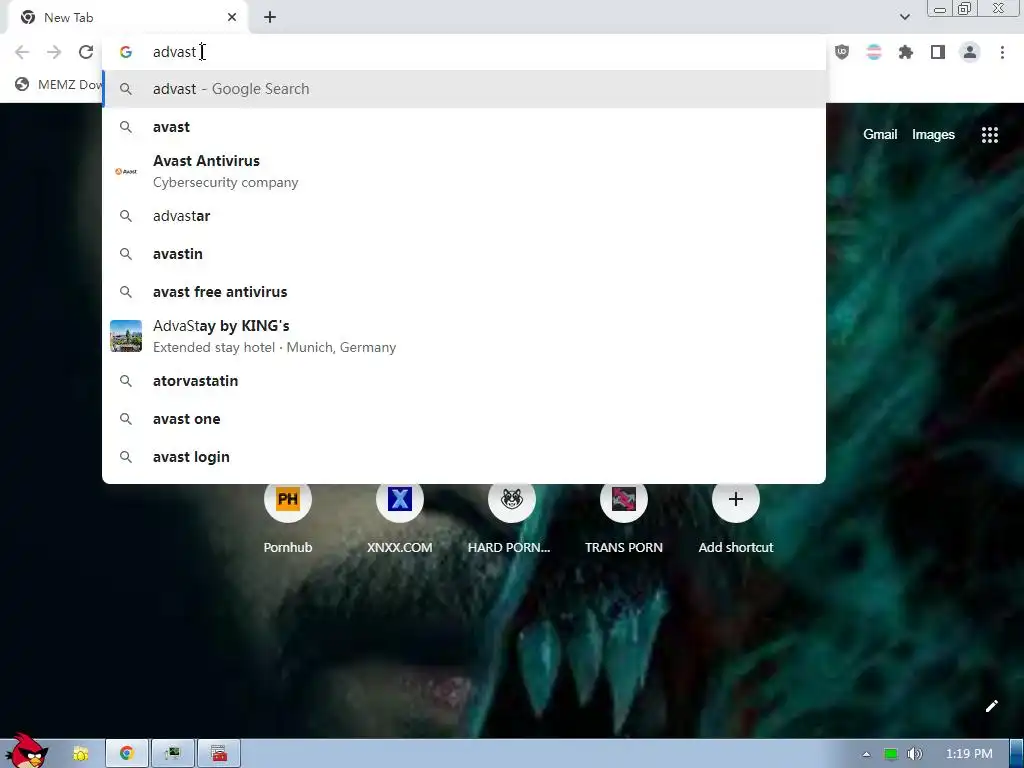Open the uBlock Origin shield extension
The width and height of the screenshot is (1024, 768).
pos(842,52)
